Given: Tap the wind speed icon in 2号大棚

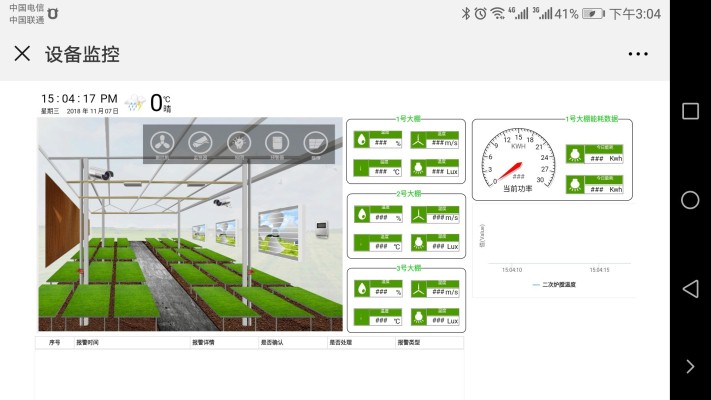Looking at the screenshot, I should click(418, 214).
